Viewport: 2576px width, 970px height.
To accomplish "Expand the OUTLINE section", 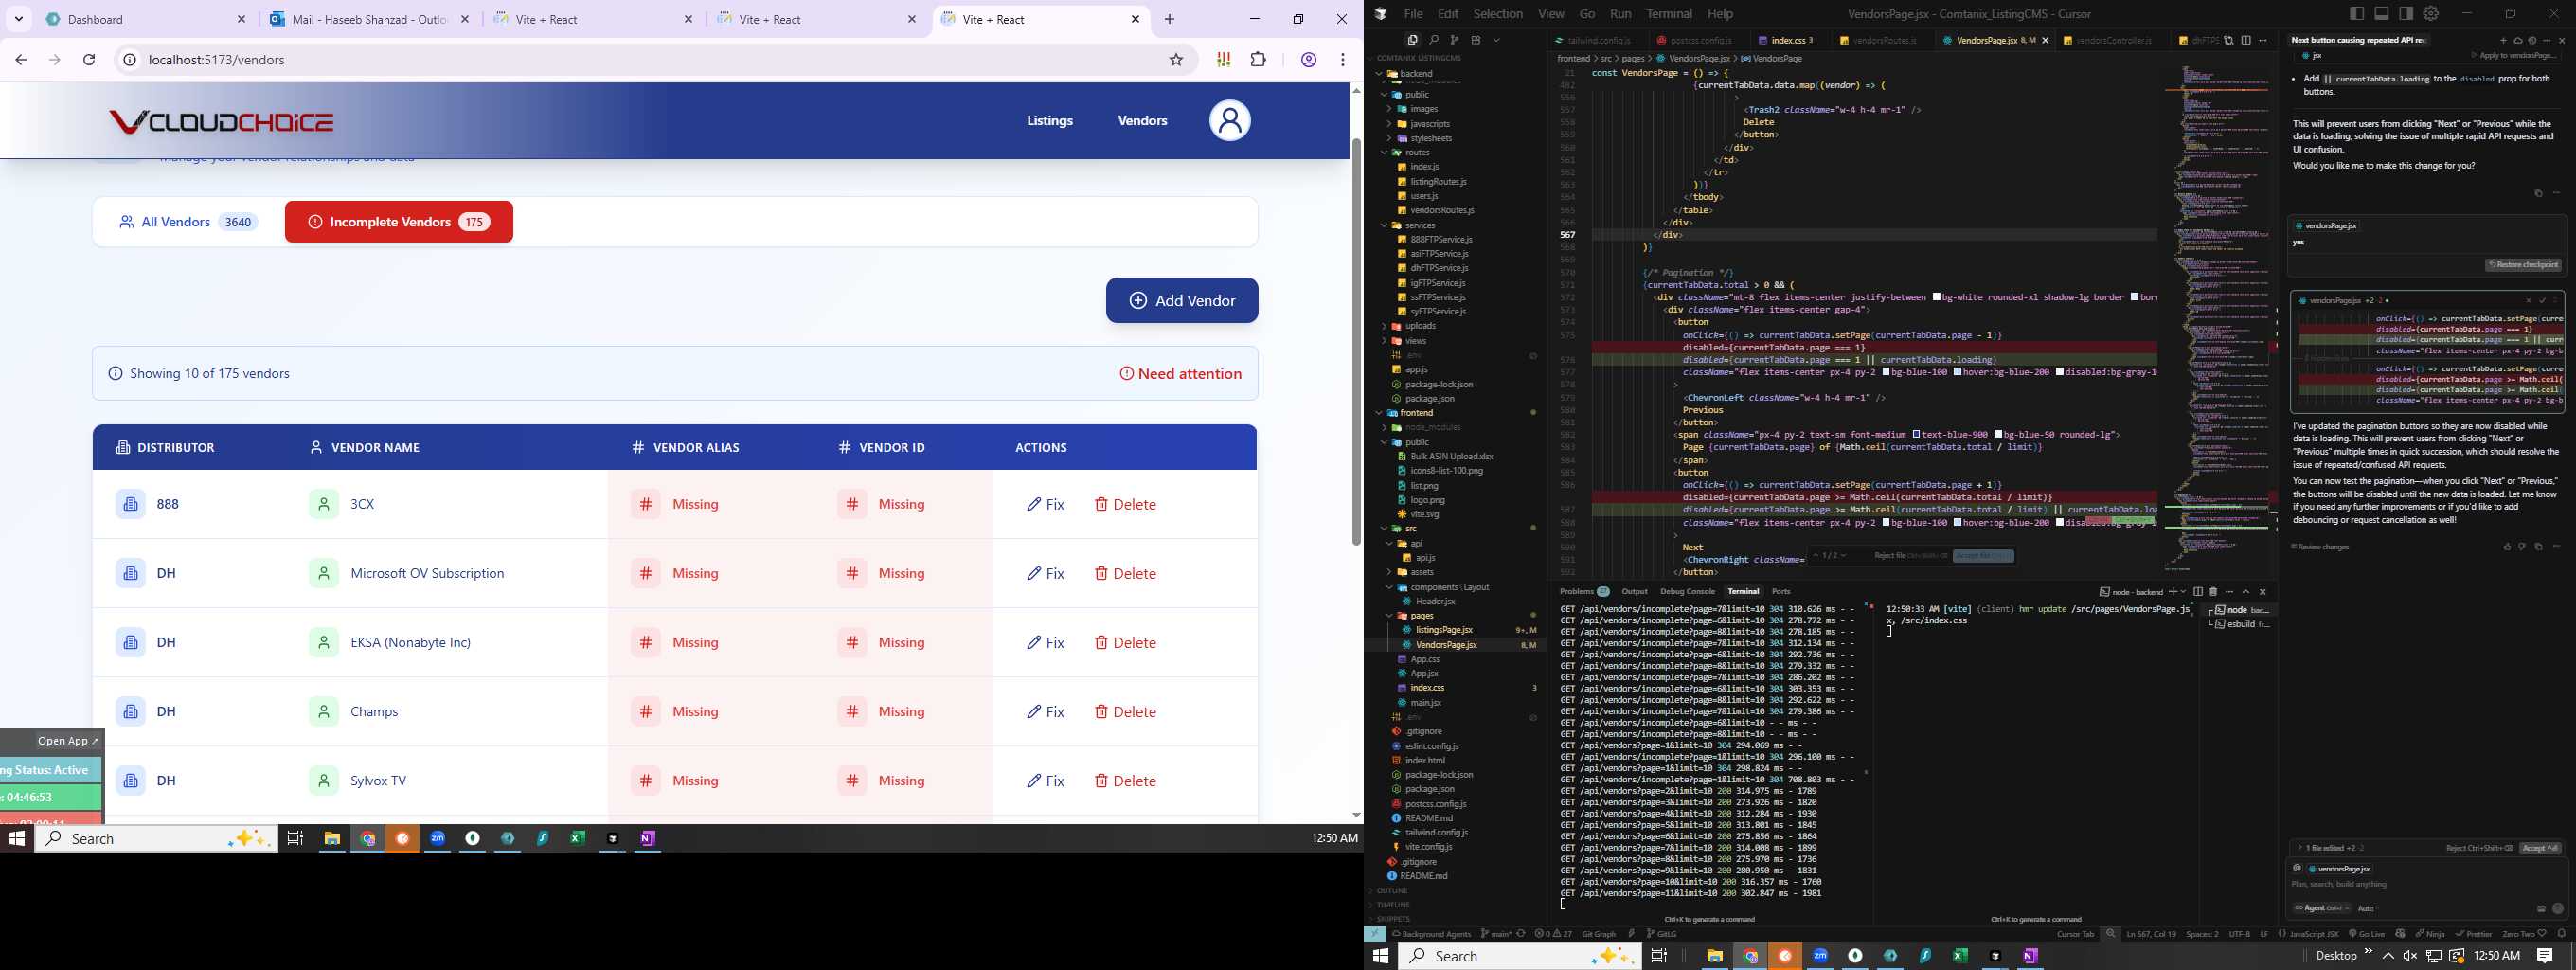I will (x=1392, y=891).
